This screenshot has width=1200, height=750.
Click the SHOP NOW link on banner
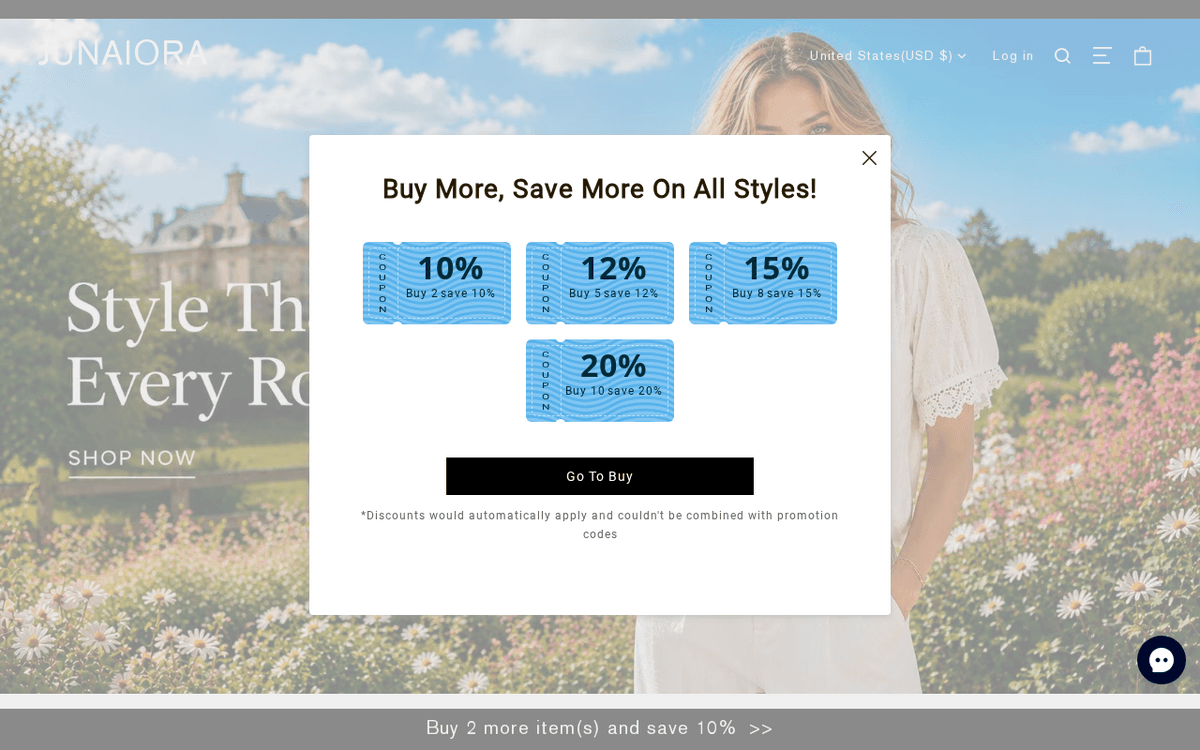pos(132,458)
